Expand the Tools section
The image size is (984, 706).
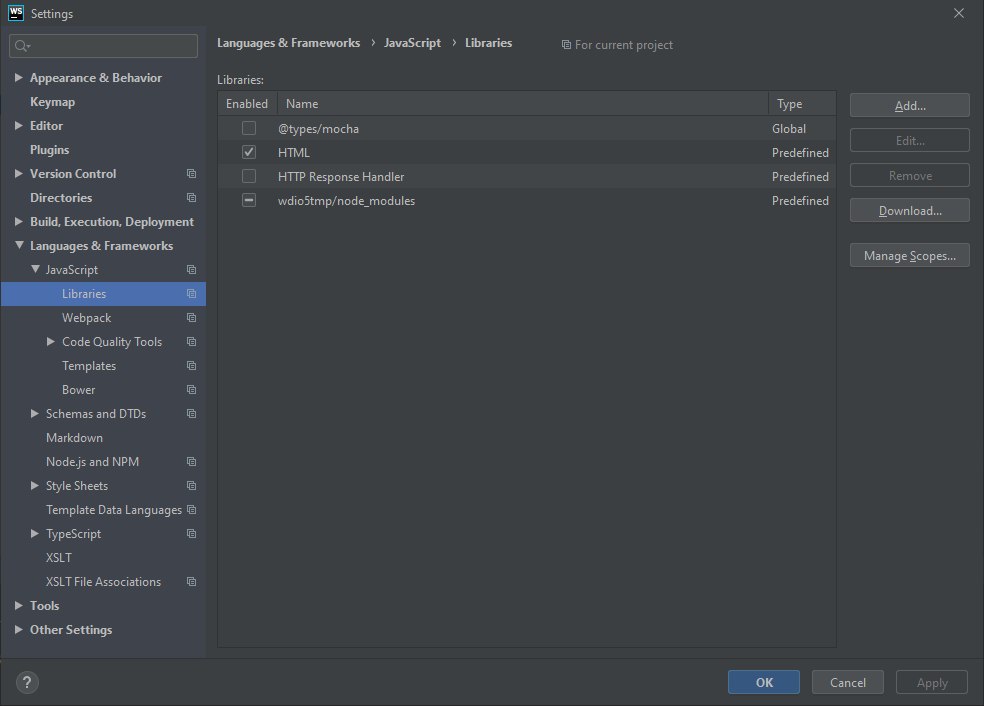click(x=19, y=606)
